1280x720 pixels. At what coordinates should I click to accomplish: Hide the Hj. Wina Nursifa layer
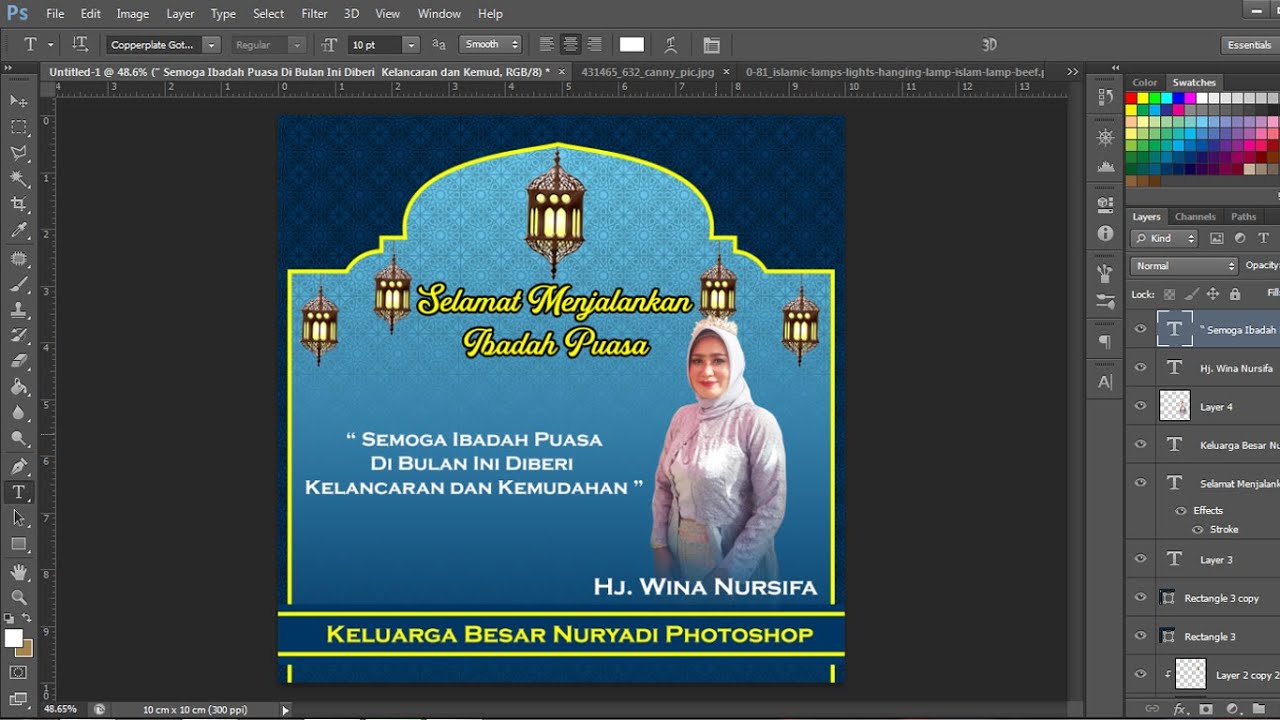(x=1140, y=367)
